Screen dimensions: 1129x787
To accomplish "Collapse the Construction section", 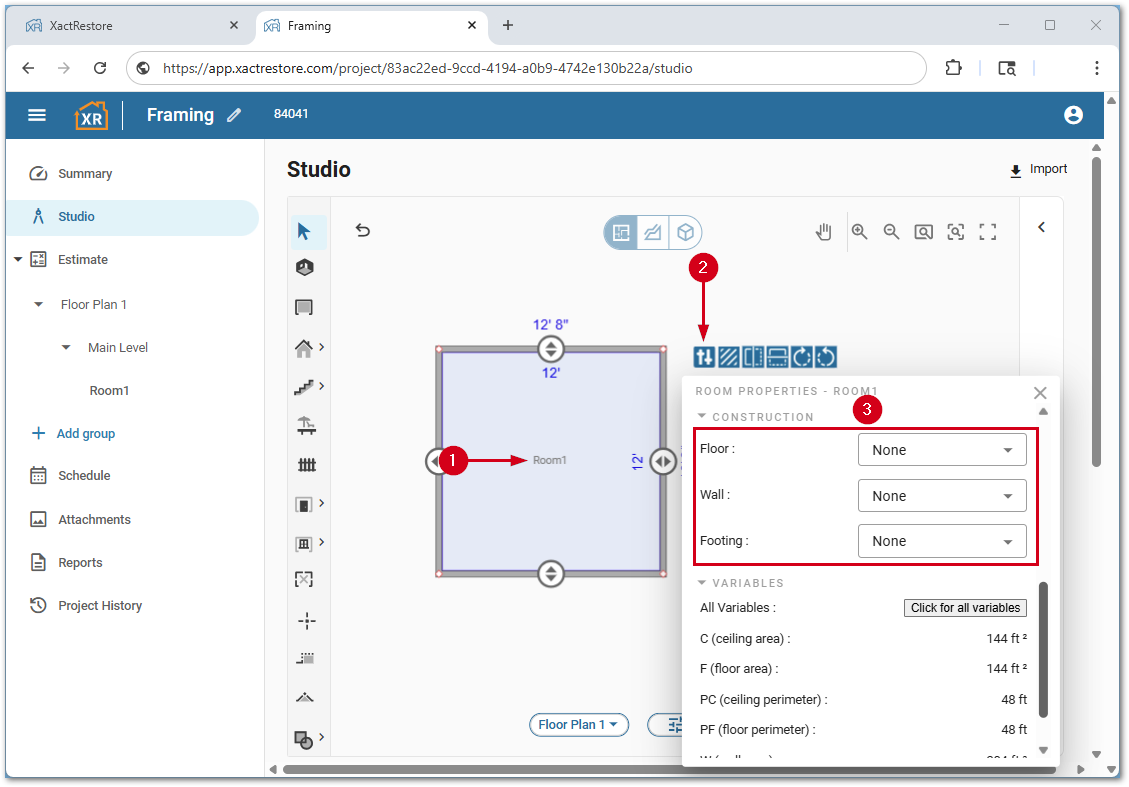I will pyautogui.click(x=756, y=417).
